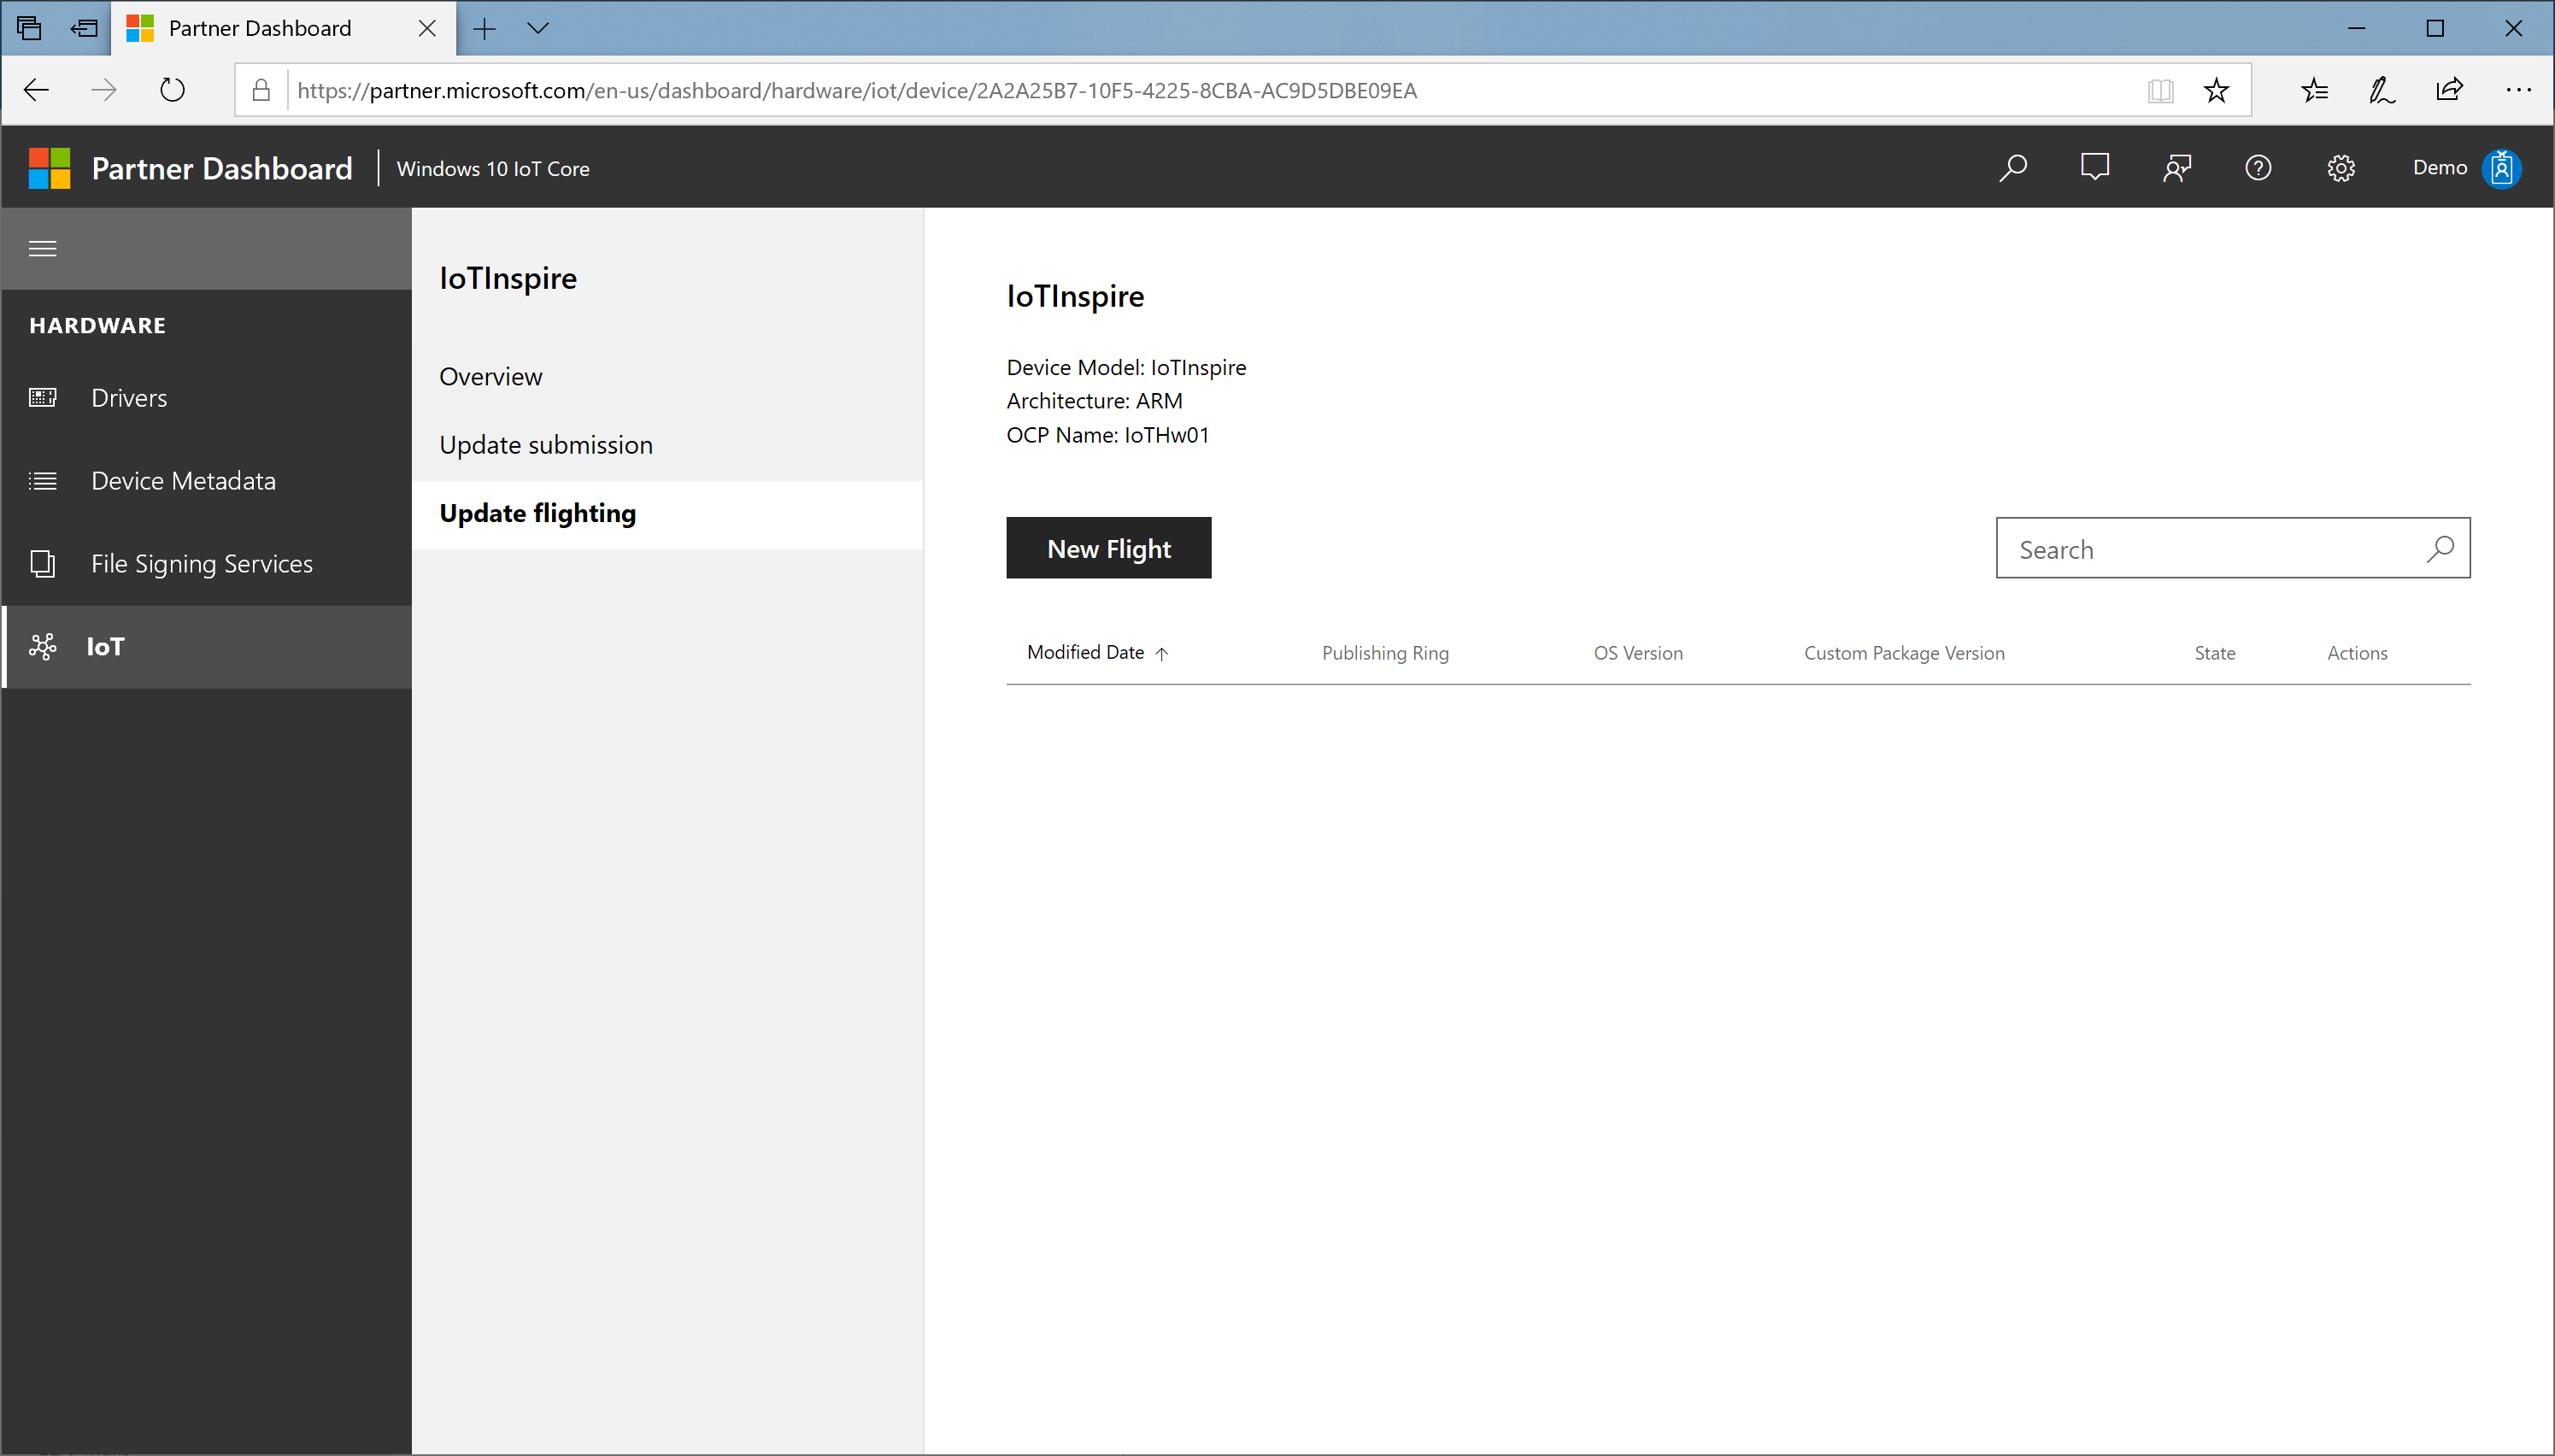Click the Partner Dashboard home link
Image resolution: width=2555 pixels, height=1456 pixels.
(223, 167)
